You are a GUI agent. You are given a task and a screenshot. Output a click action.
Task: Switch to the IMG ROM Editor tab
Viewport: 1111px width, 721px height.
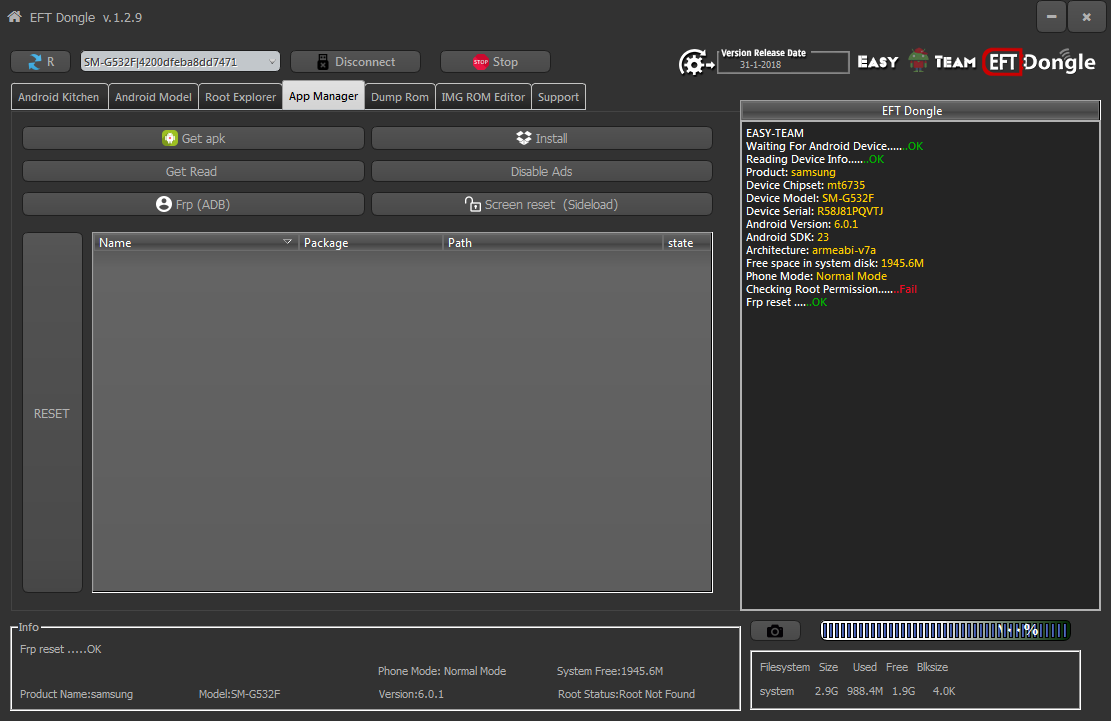click(x=483, y=97)
